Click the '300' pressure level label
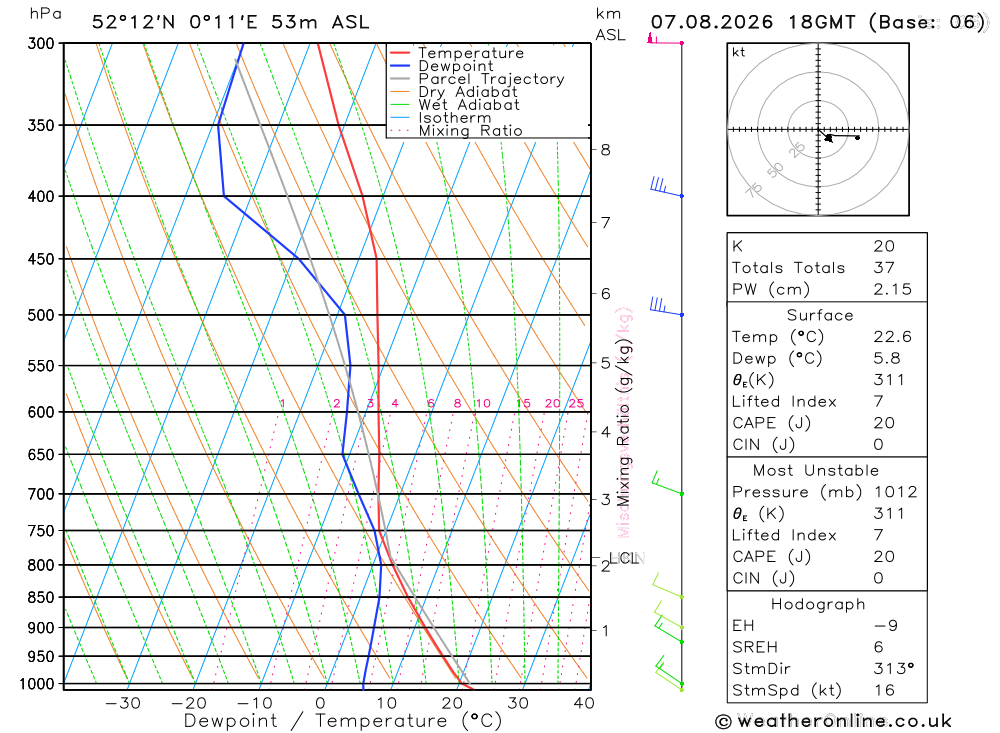This screenshot has width=1000, height=733. click(x=41, y=43)
